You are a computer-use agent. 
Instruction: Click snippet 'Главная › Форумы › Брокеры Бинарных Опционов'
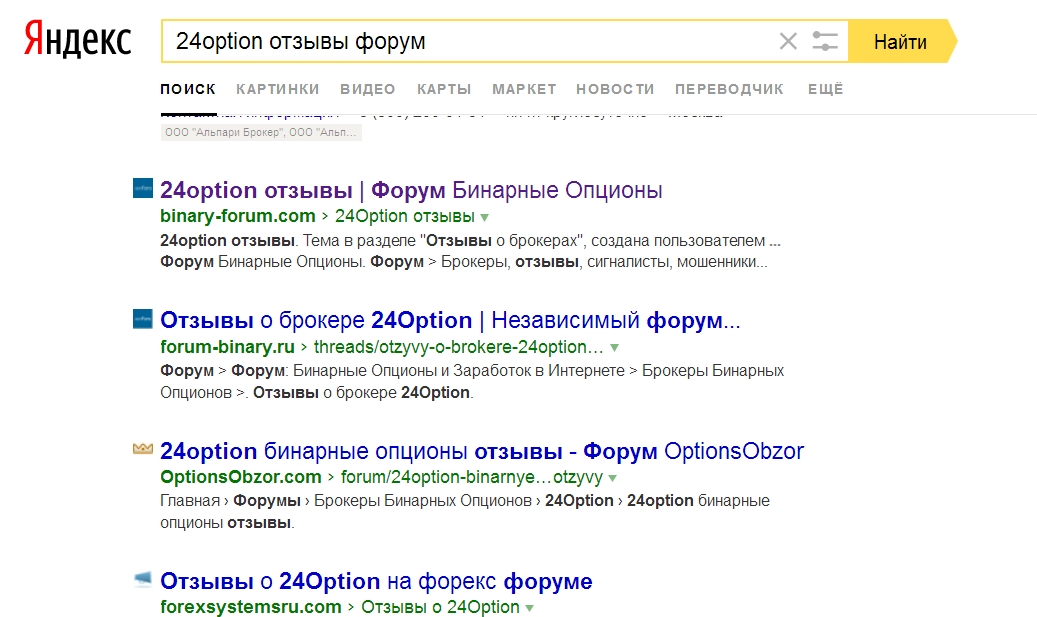(x=346, y=501)
